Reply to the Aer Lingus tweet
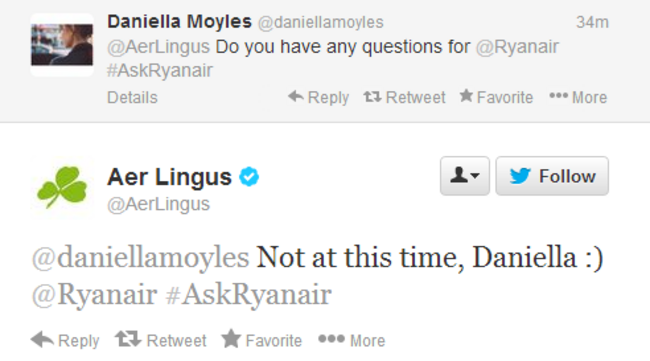650x361 pixels. (x=65, y=340)
